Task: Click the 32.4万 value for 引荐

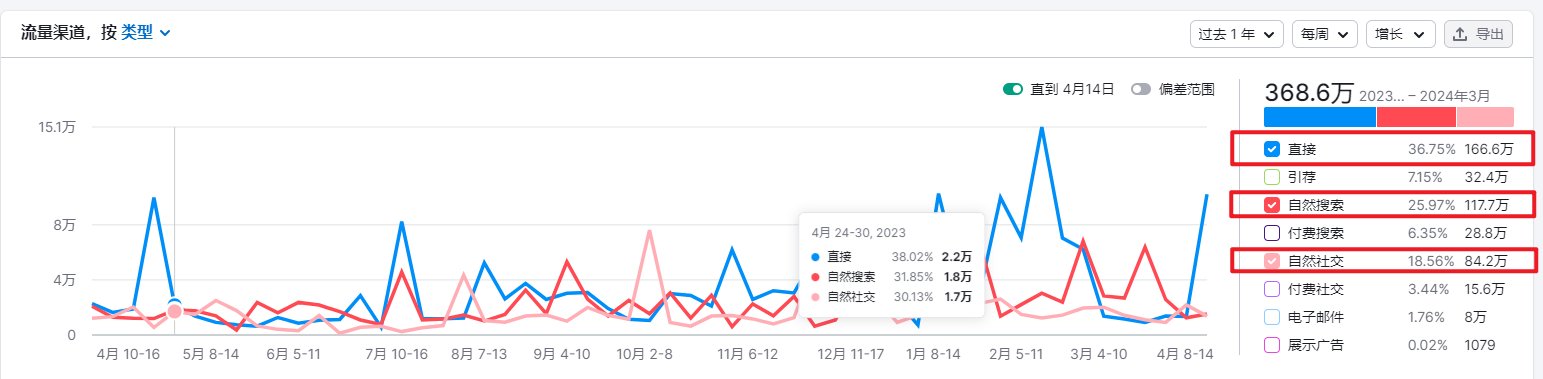Action: tap(1485, 177)
